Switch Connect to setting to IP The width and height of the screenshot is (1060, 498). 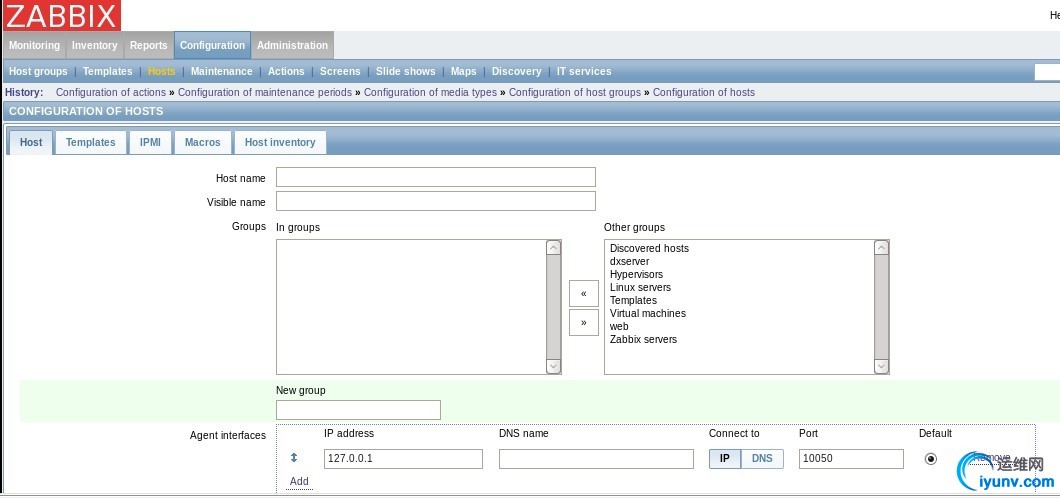(725, 459)
